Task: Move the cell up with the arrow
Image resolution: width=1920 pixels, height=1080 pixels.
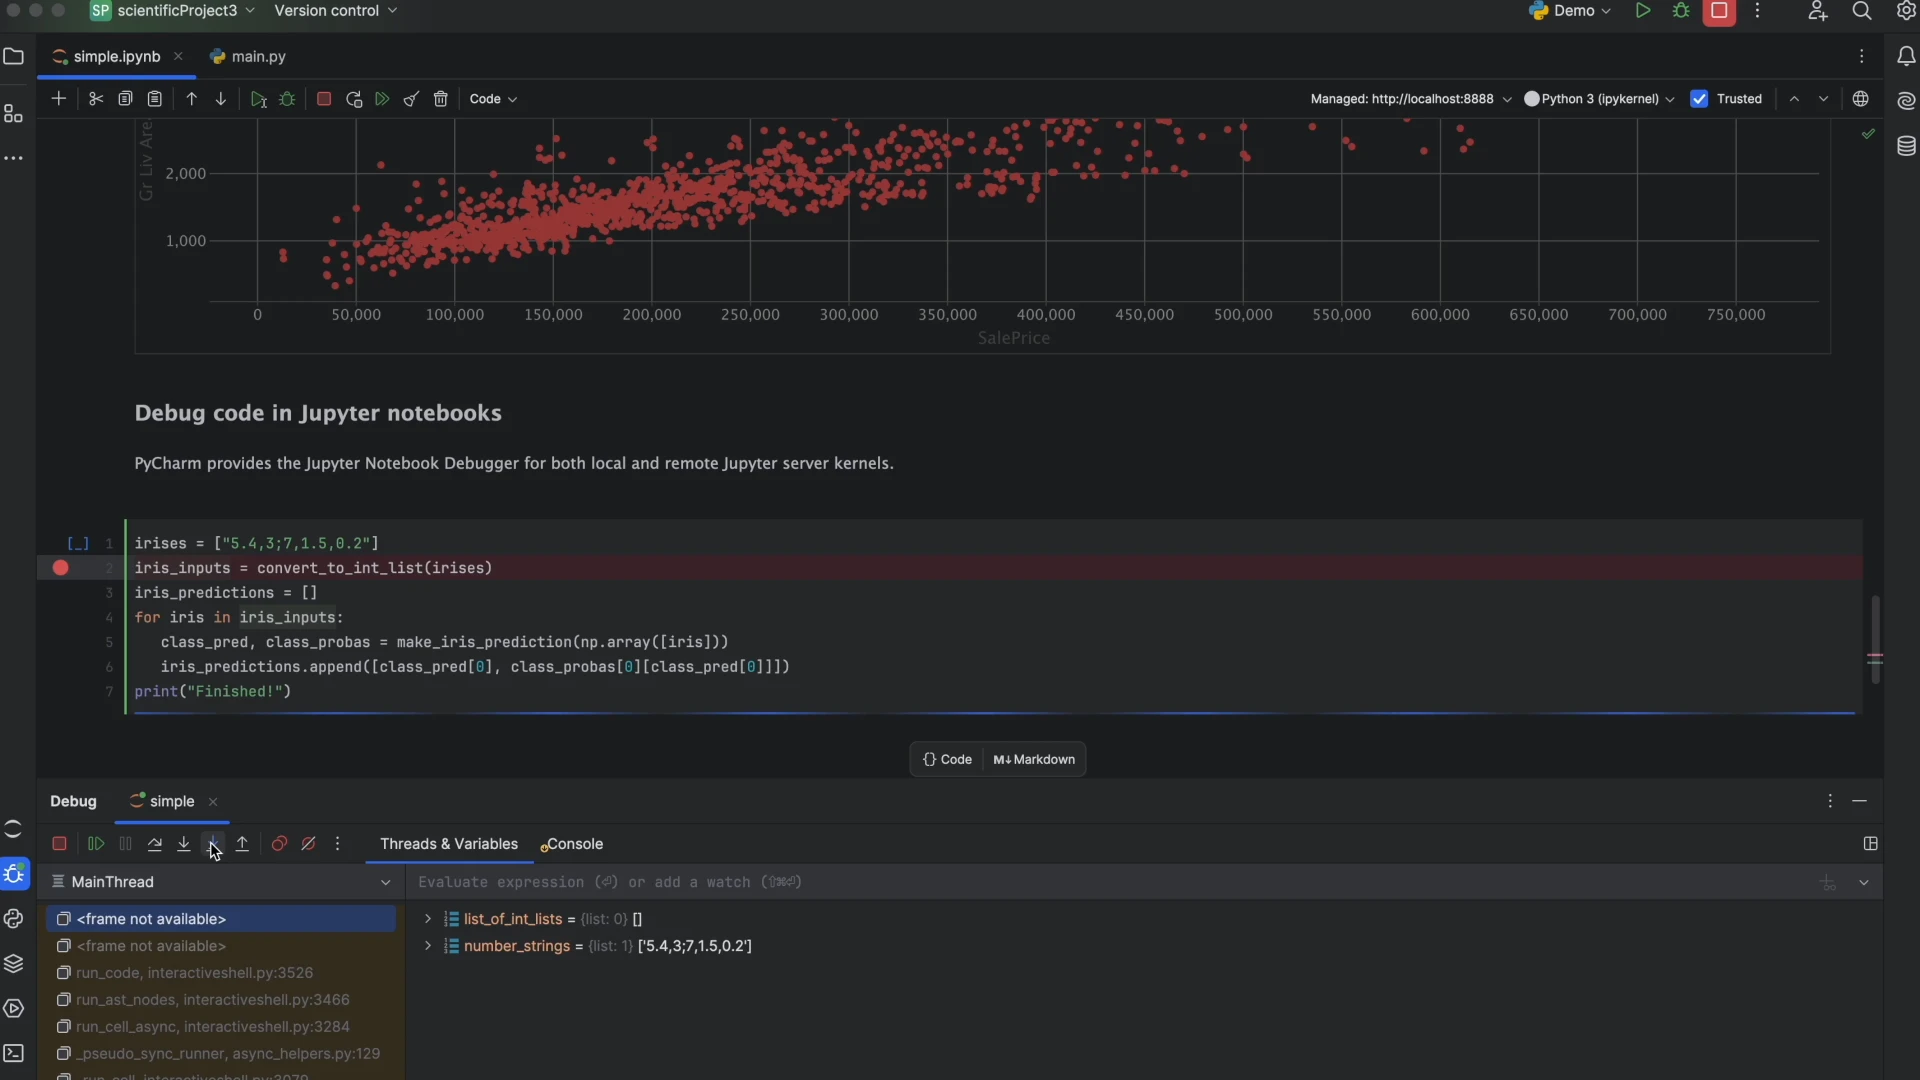Action: click(192, 99)
